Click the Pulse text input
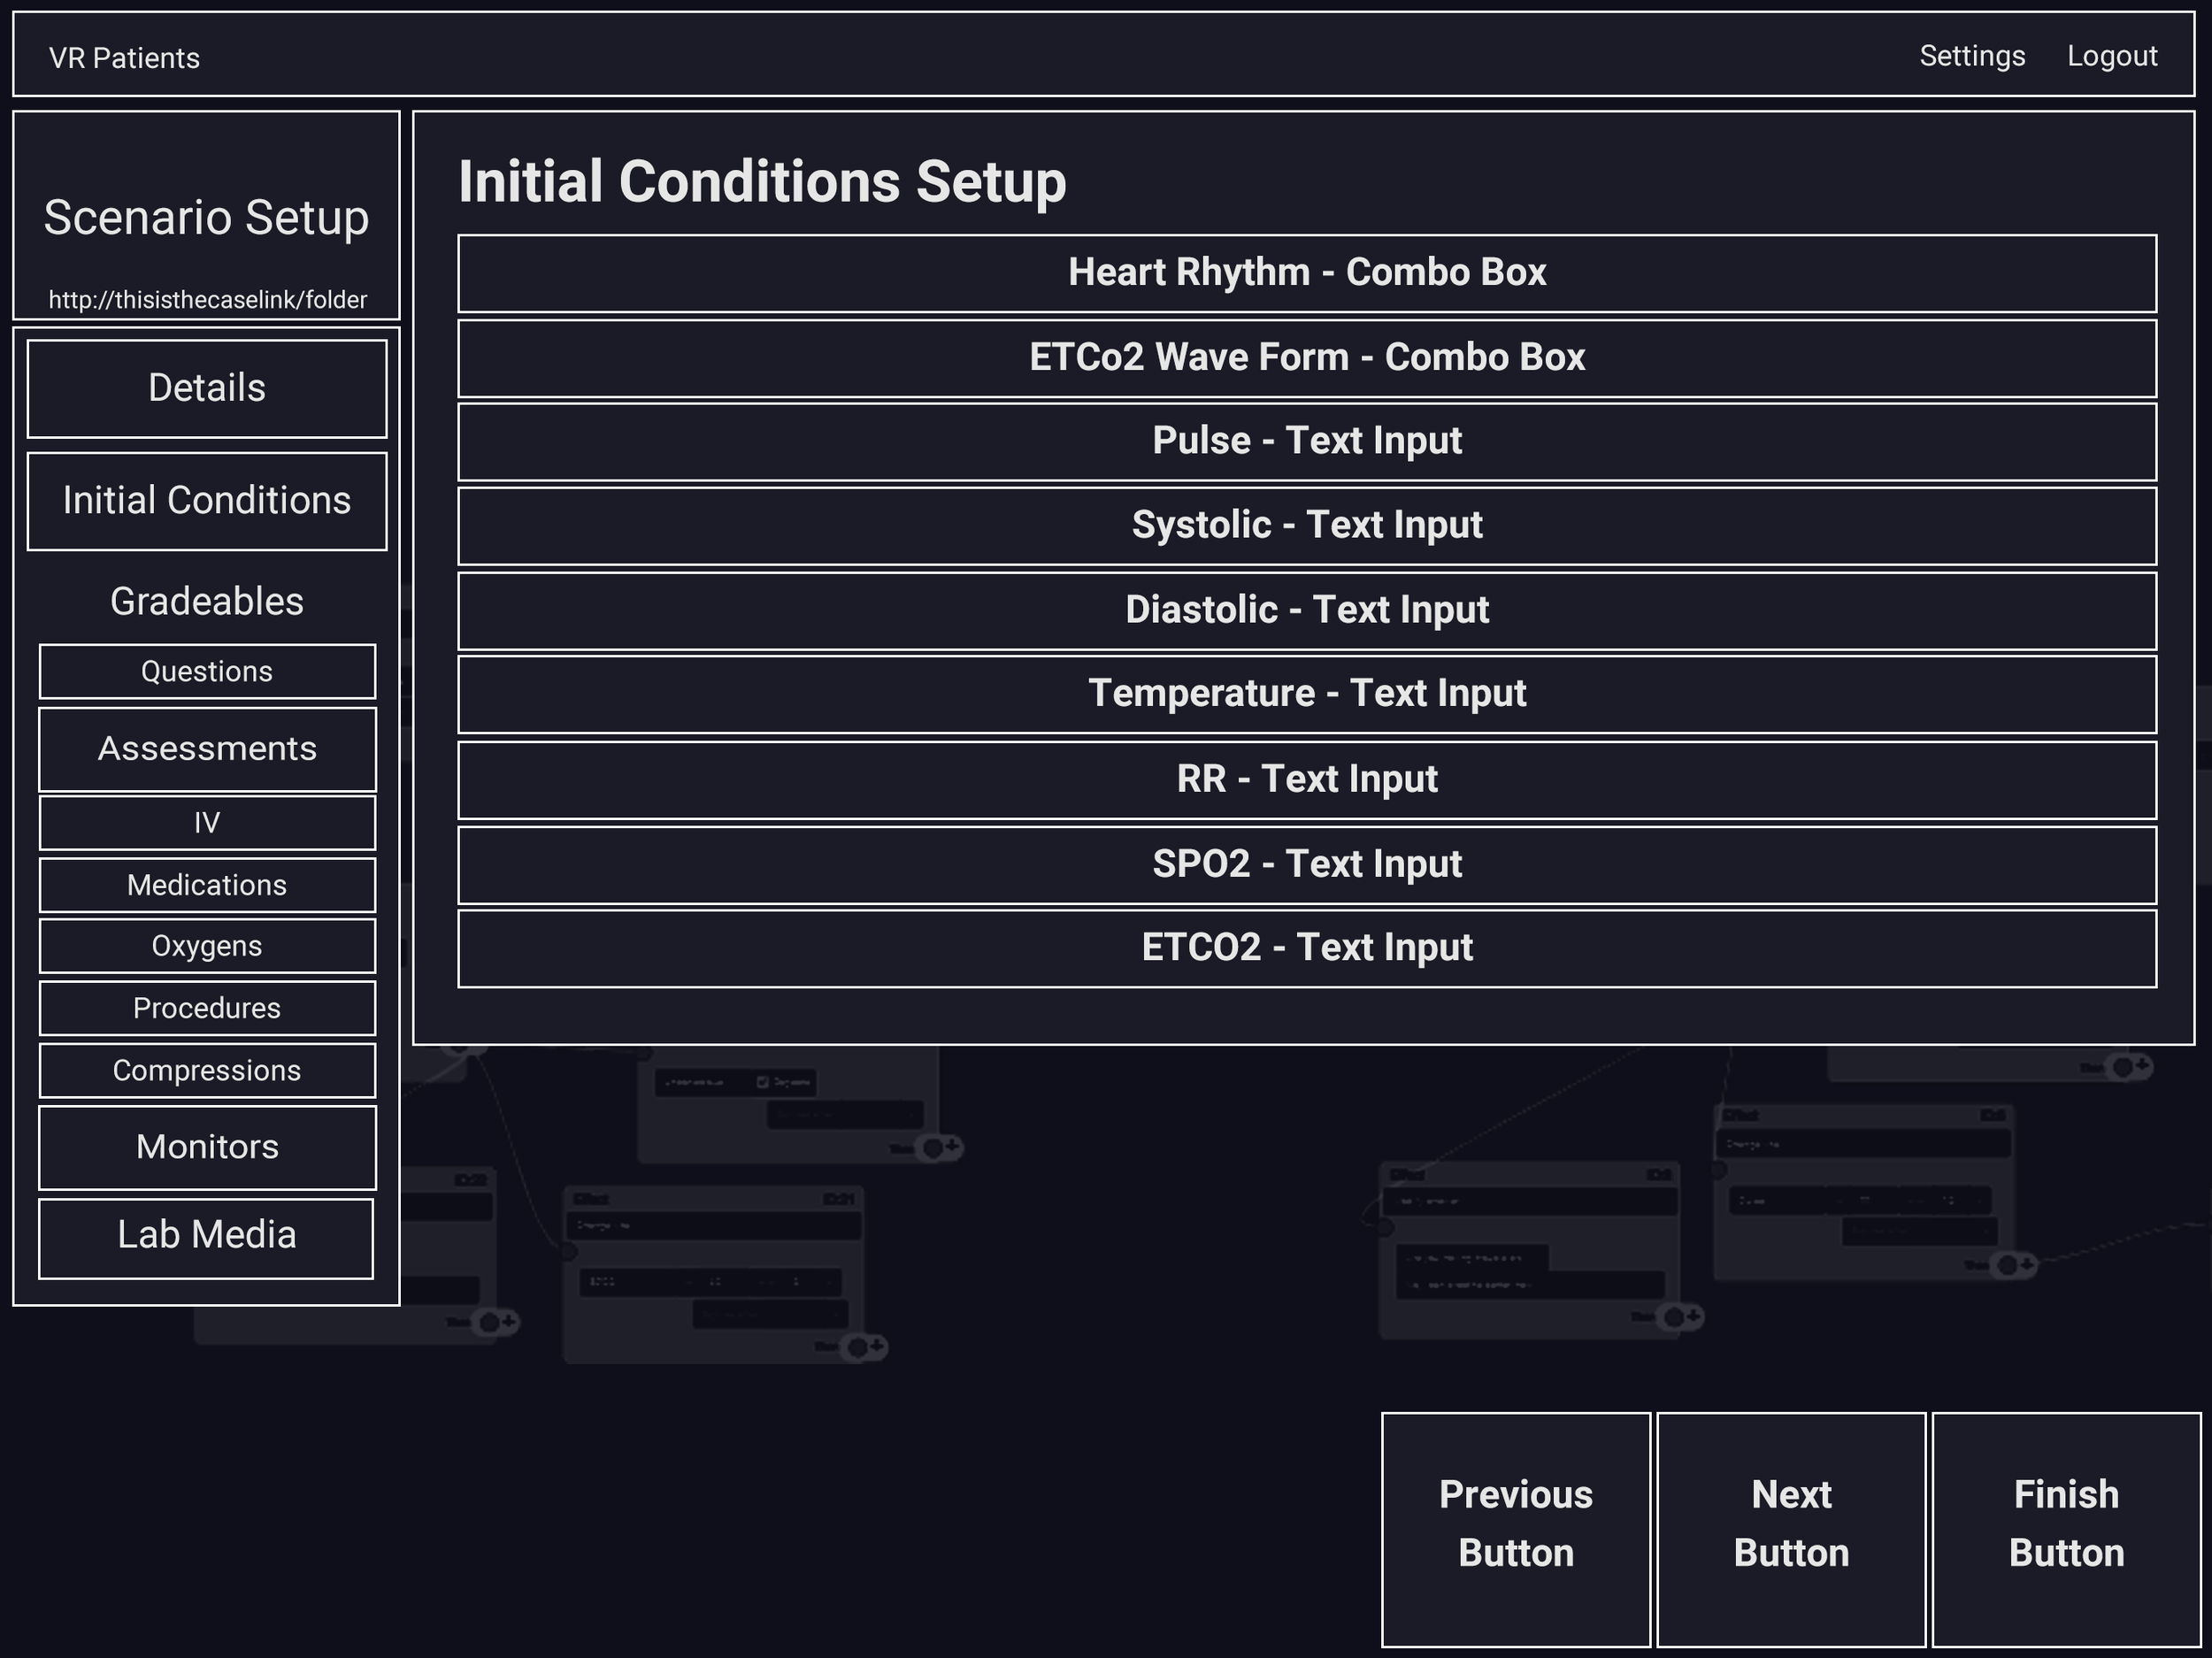Viewport: 2212px width, 1658px height. [1306, 441]
